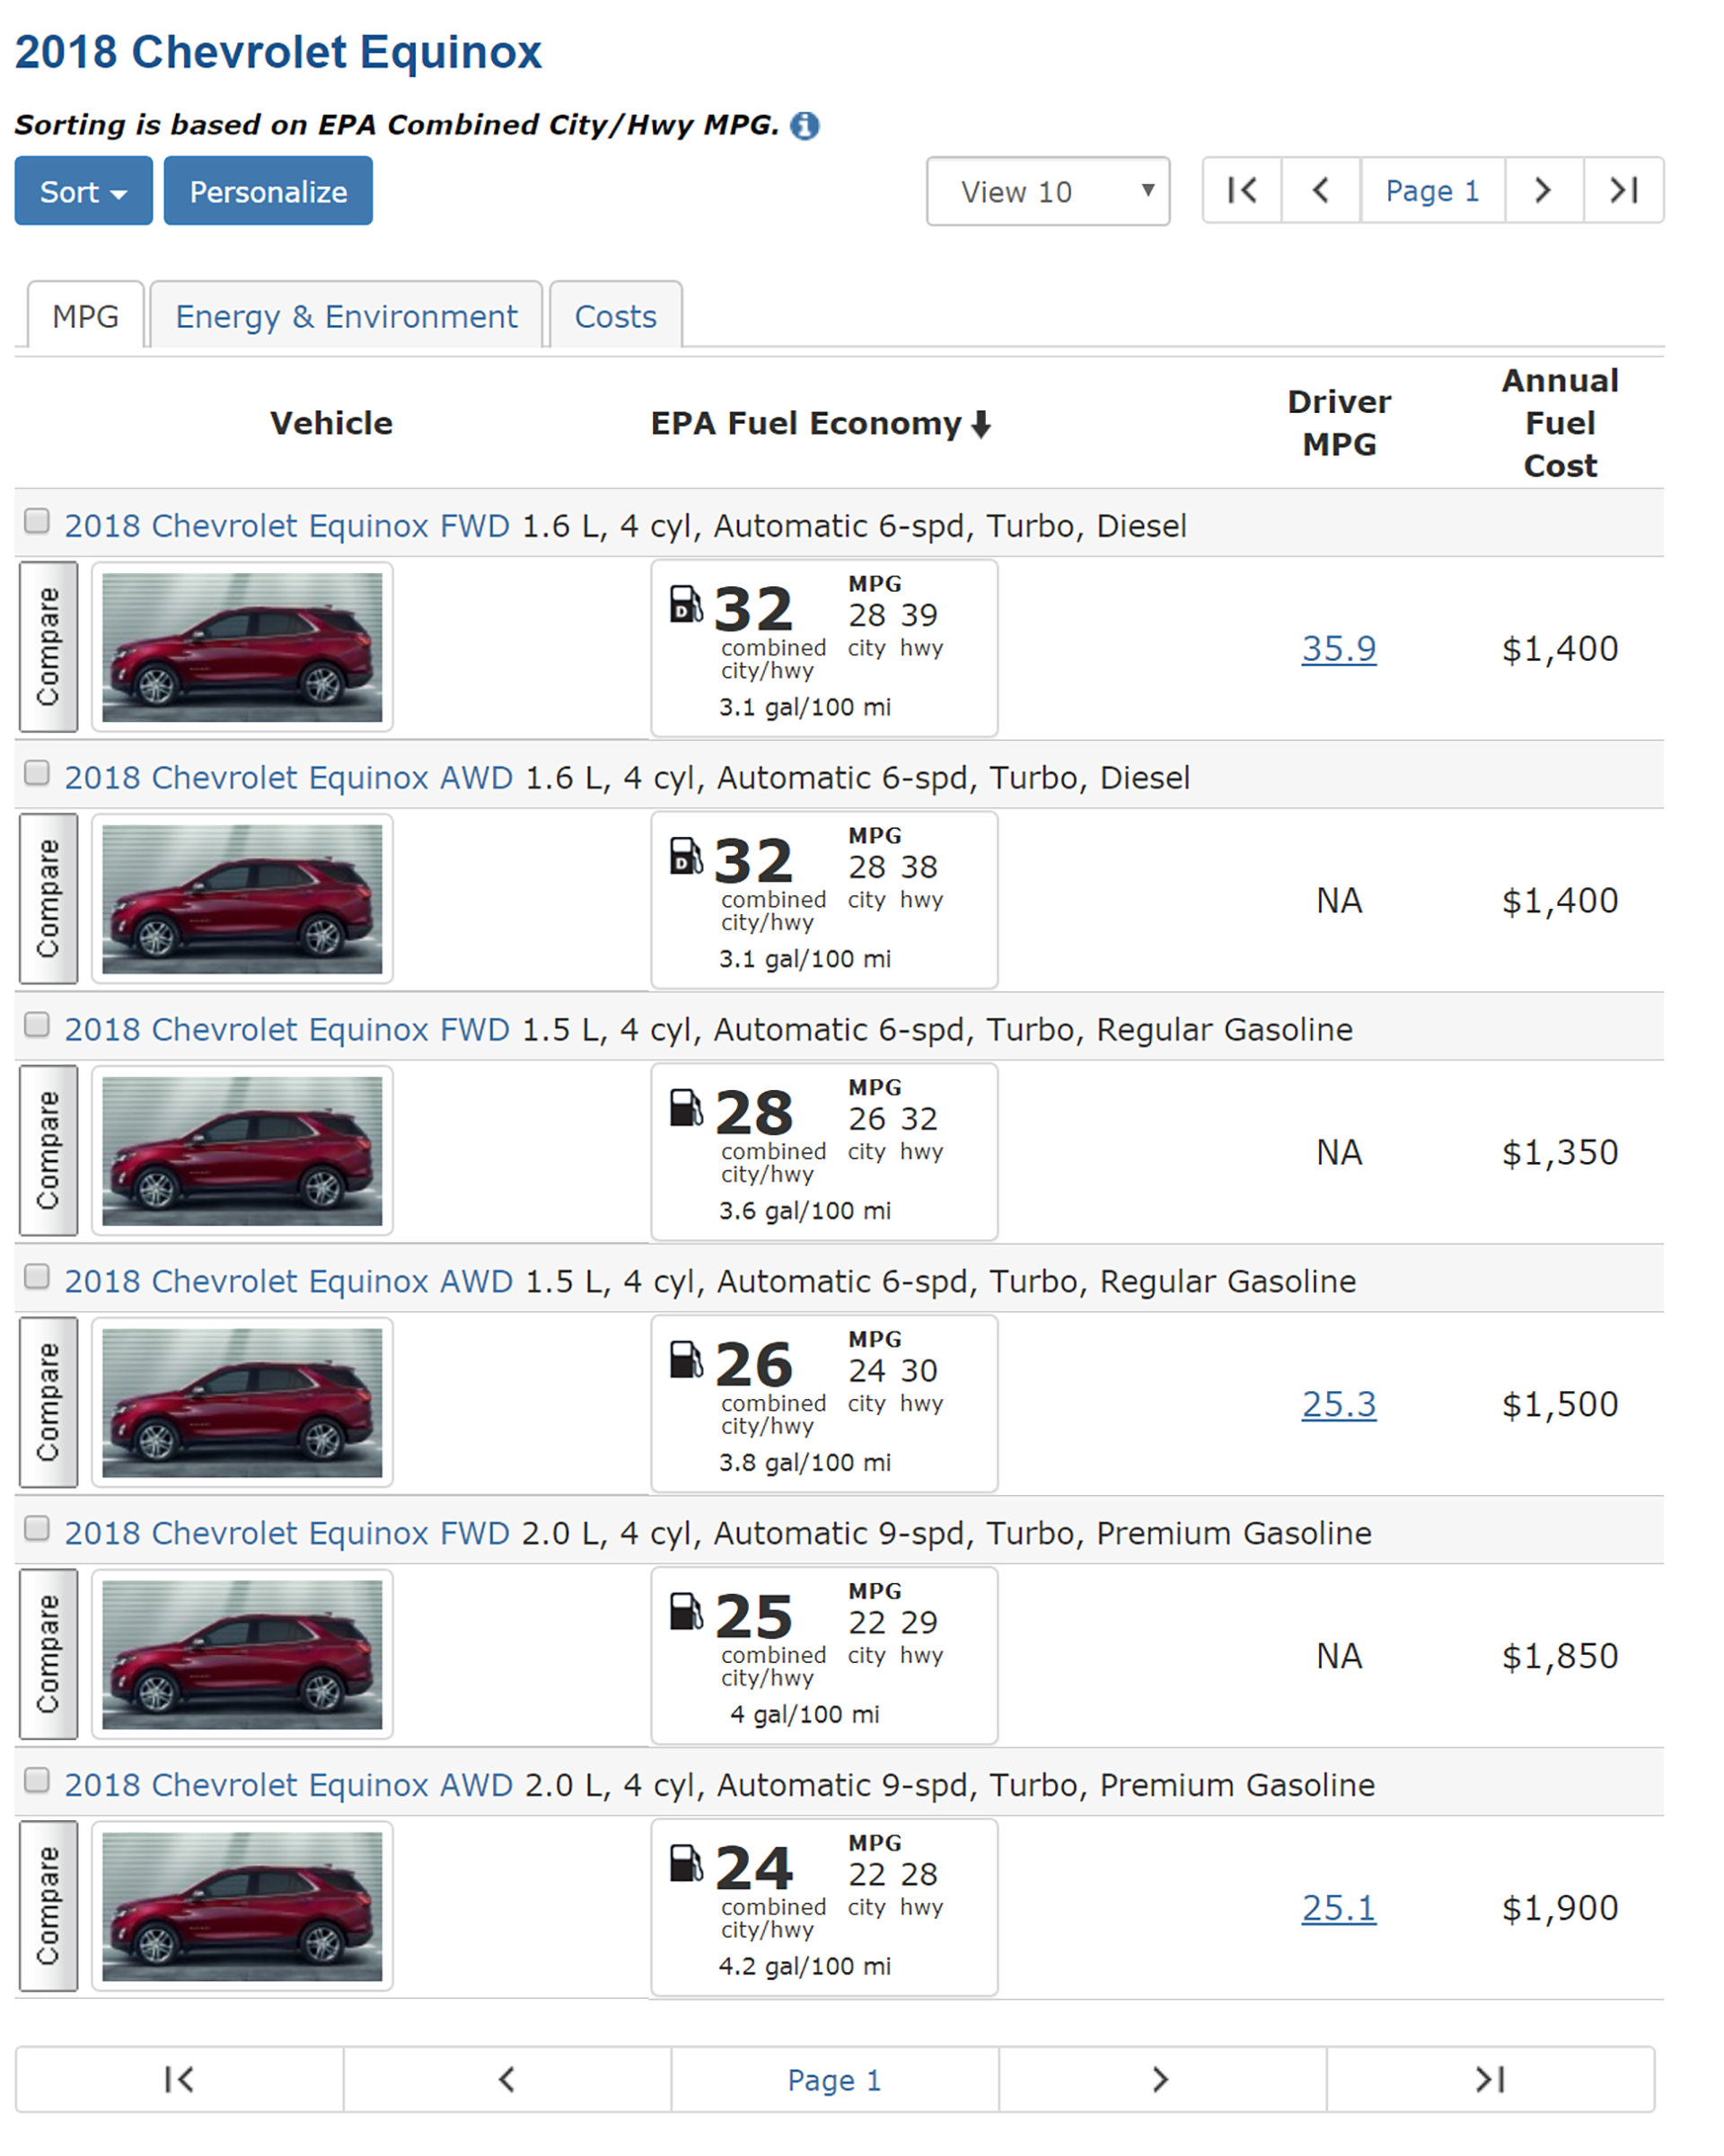Open the 25.3 driver MPG link
This screenshot has width=1724, height=2156.
coord(1339,1405)
